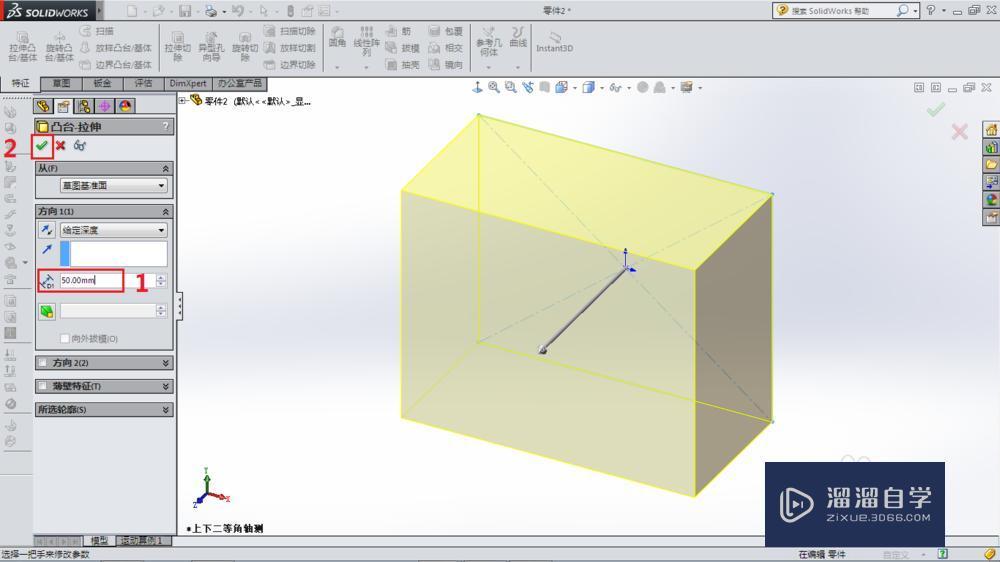
Task: Open 参考几何体 reference geometry
Action: click(489, 41)
